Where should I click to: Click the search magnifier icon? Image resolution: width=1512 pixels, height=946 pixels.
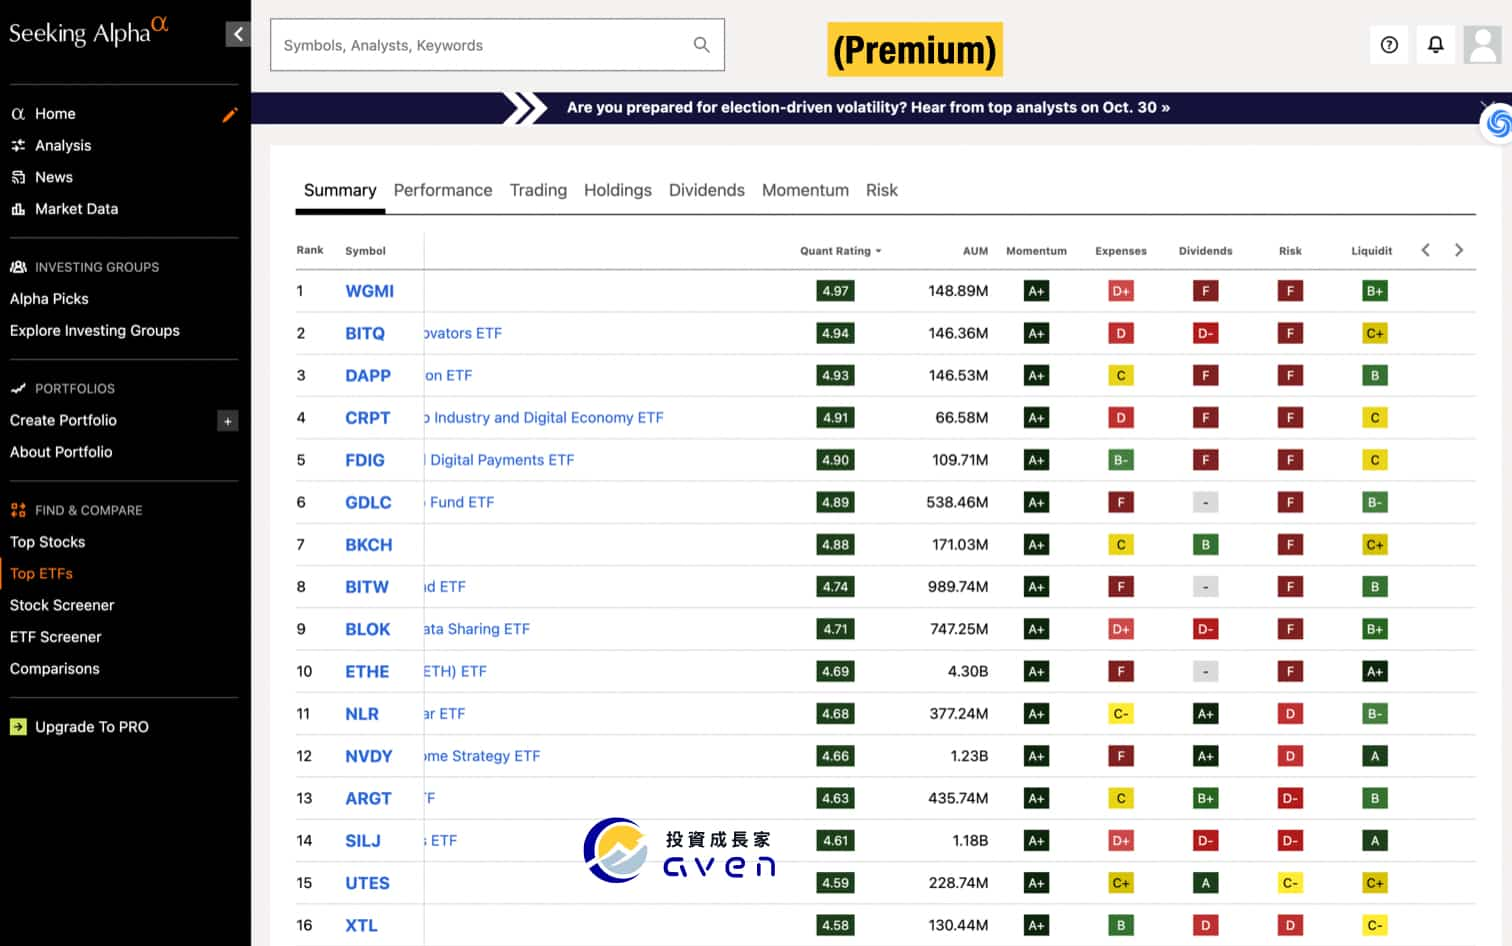point(701,45)
